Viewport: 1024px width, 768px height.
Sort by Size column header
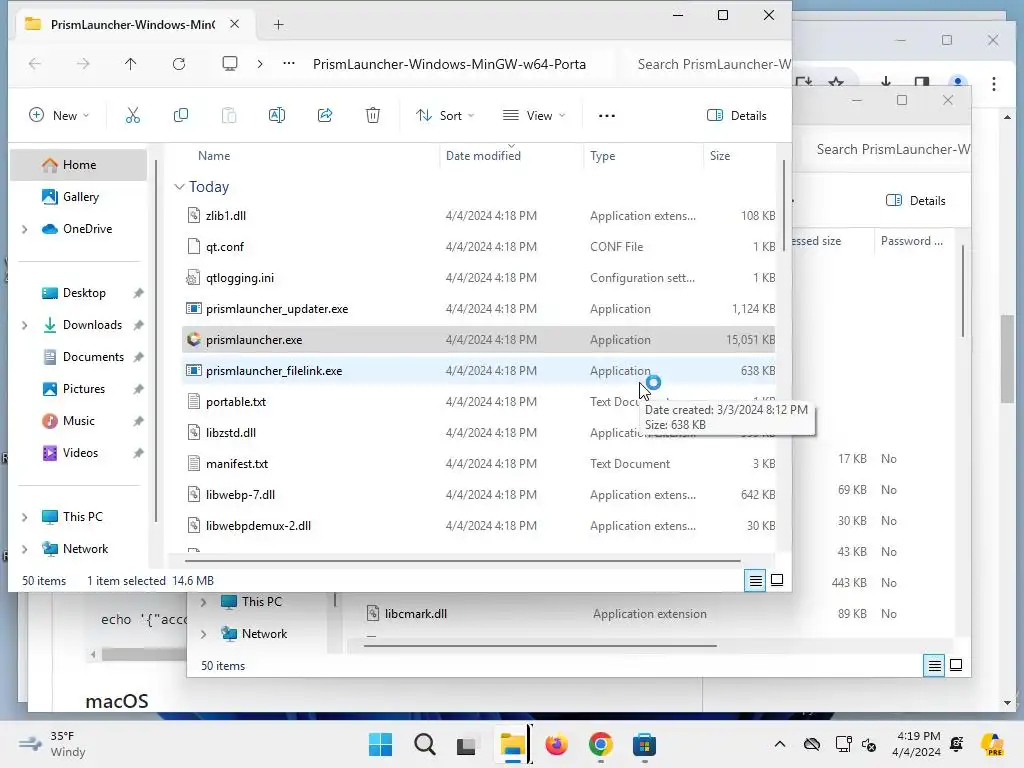coord(720,156)
